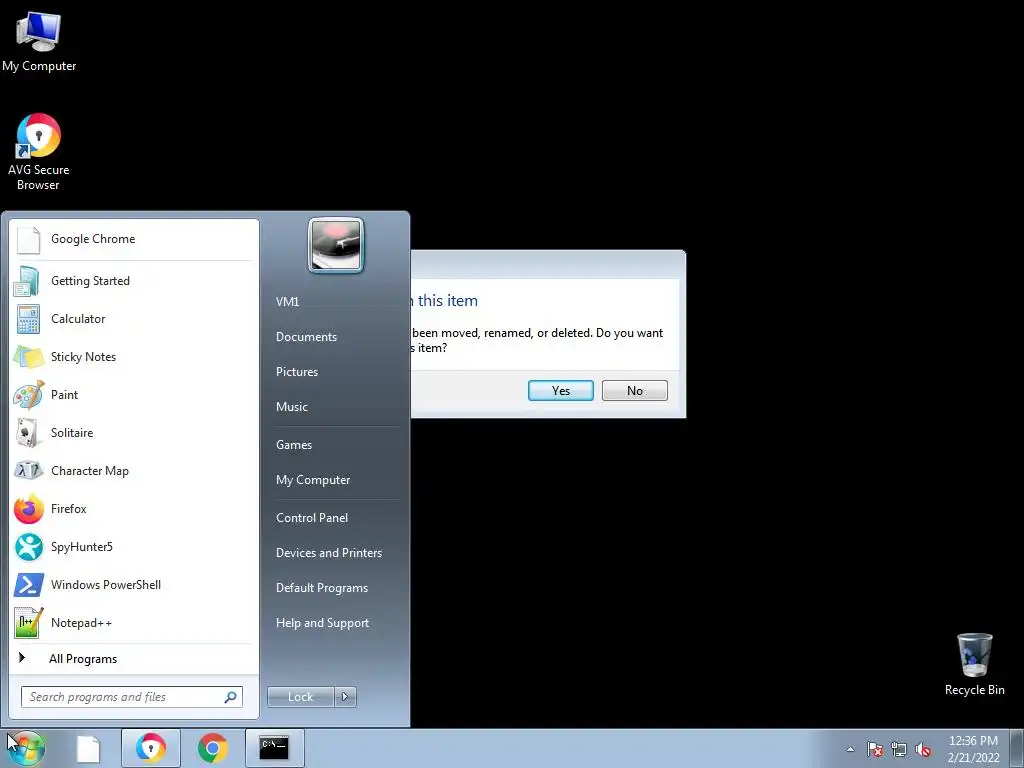The width and height of the screenshot is (1024, 768).
Task: Start Solitaire from Start menu
Action: [133, 432]
